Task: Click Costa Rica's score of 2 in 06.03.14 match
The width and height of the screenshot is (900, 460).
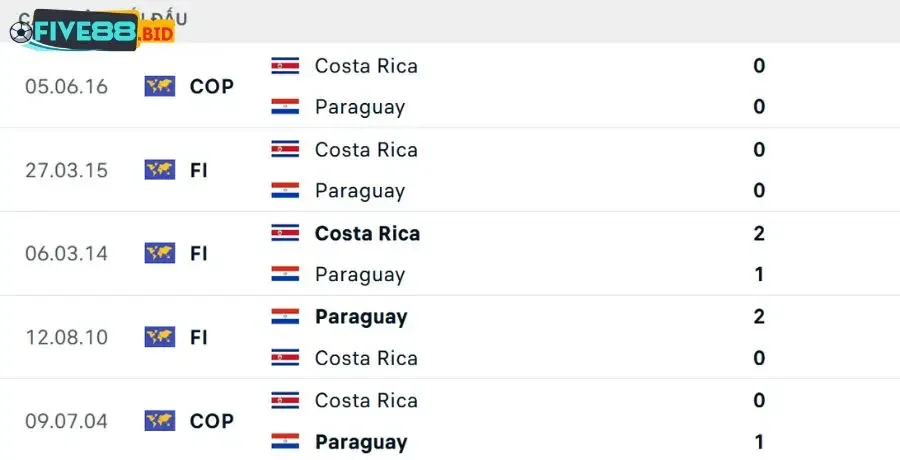Action: tap(759, 233)
